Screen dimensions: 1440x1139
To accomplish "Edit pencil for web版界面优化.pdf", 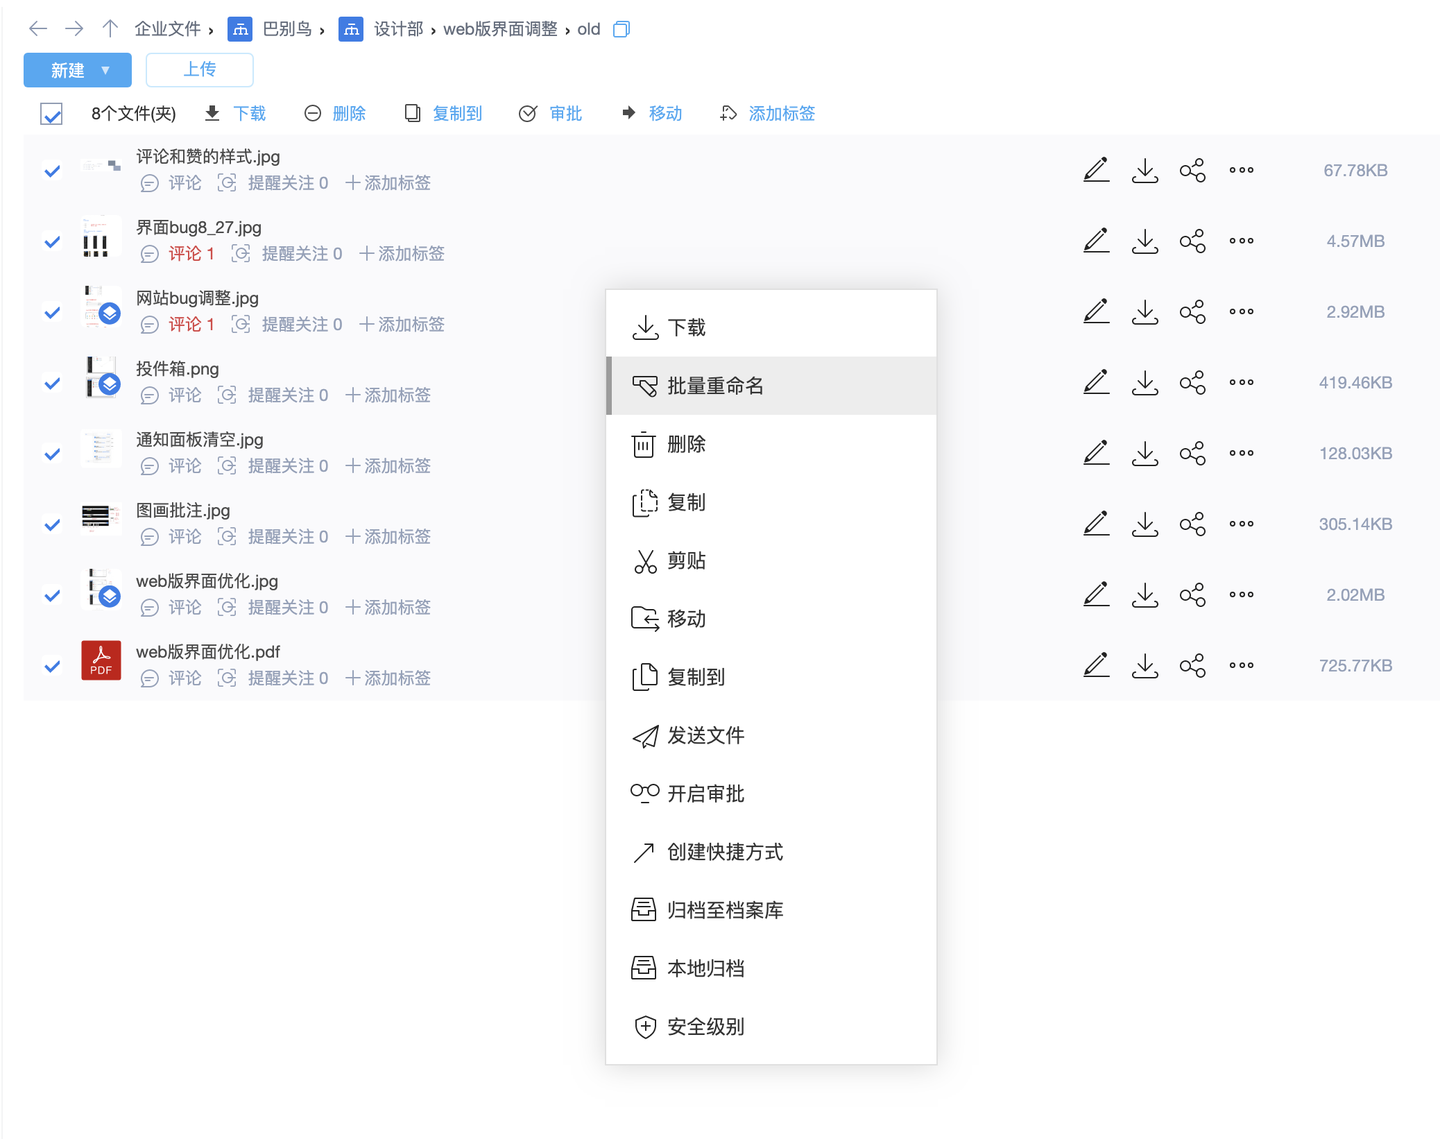I will (1096, 665).
